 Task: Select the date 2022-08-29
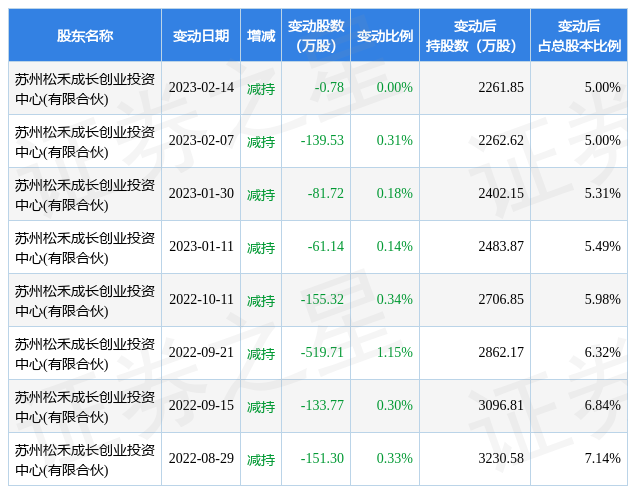tap(201, 458)
